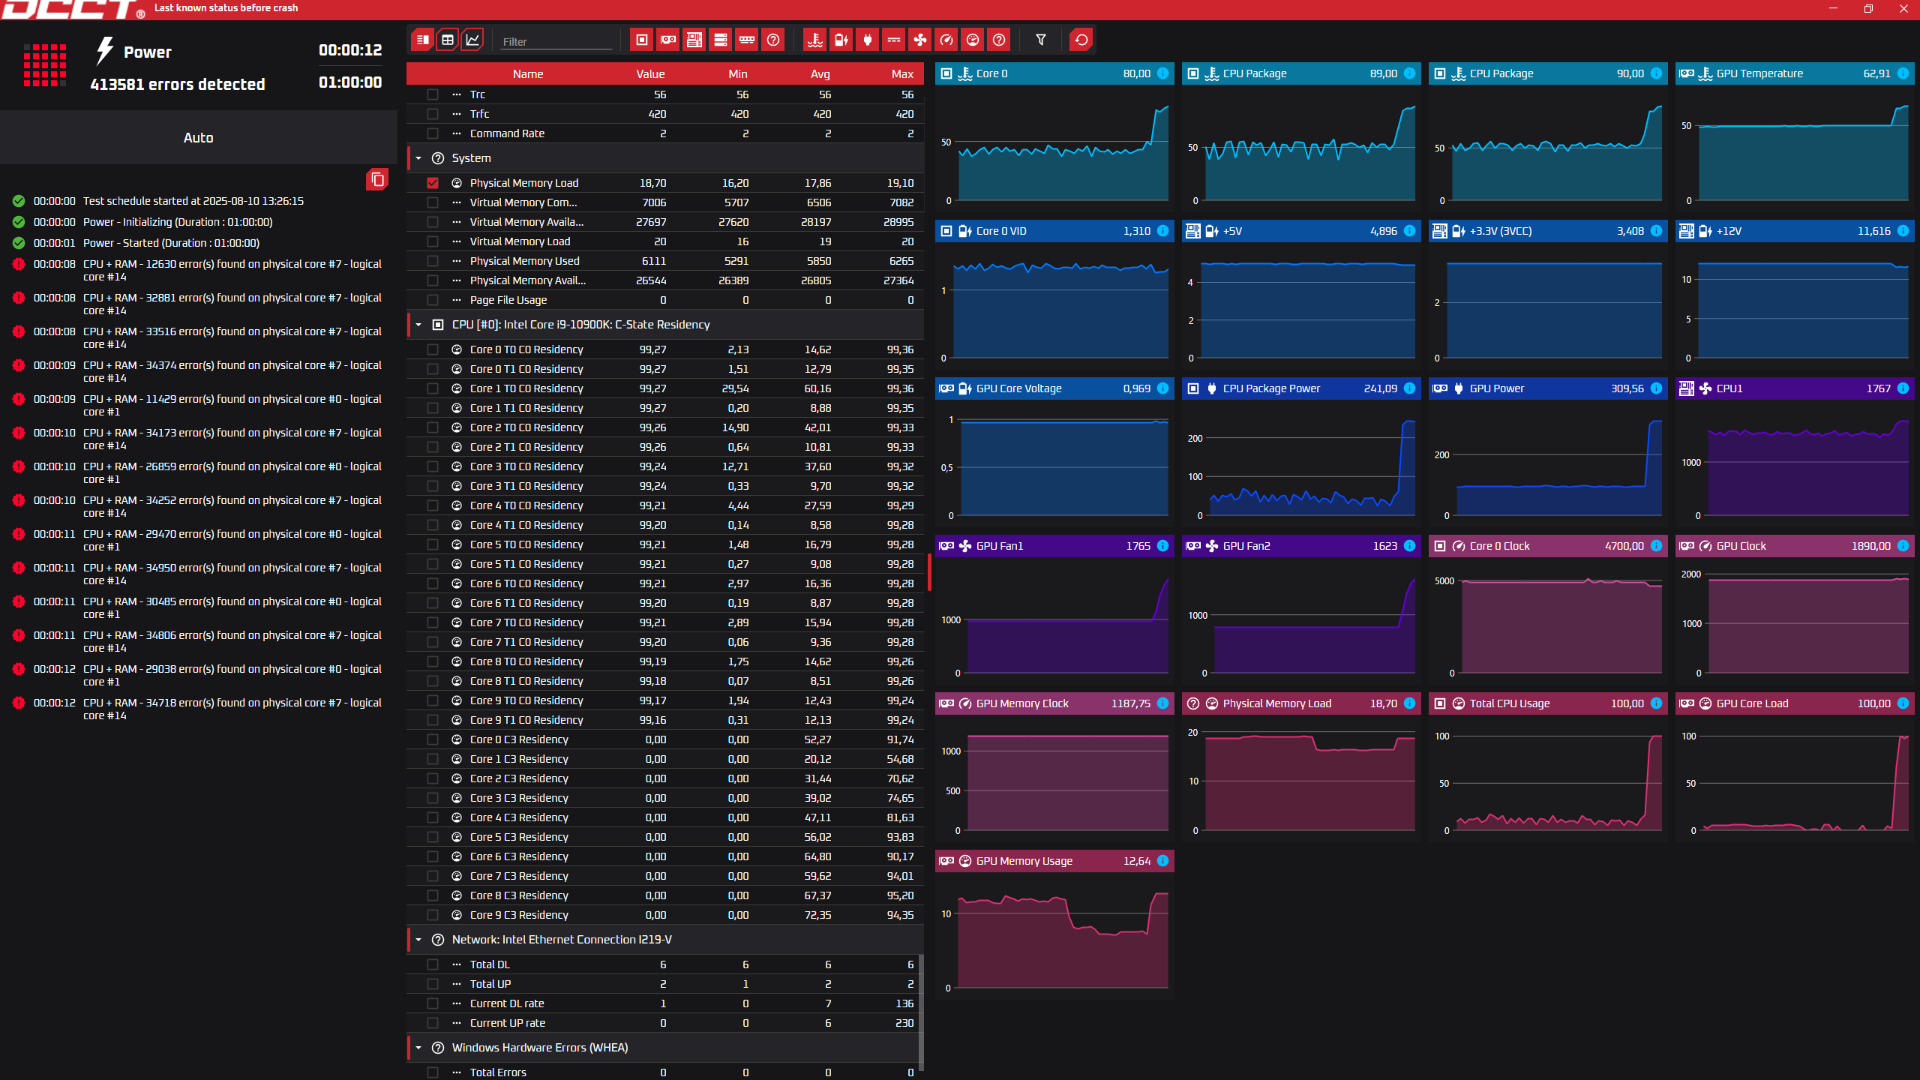This screenshot has height=1080, width=1920.
Task: Toggle the current sensor type filter
Action: pyautogui.click(x=894, y=40)
